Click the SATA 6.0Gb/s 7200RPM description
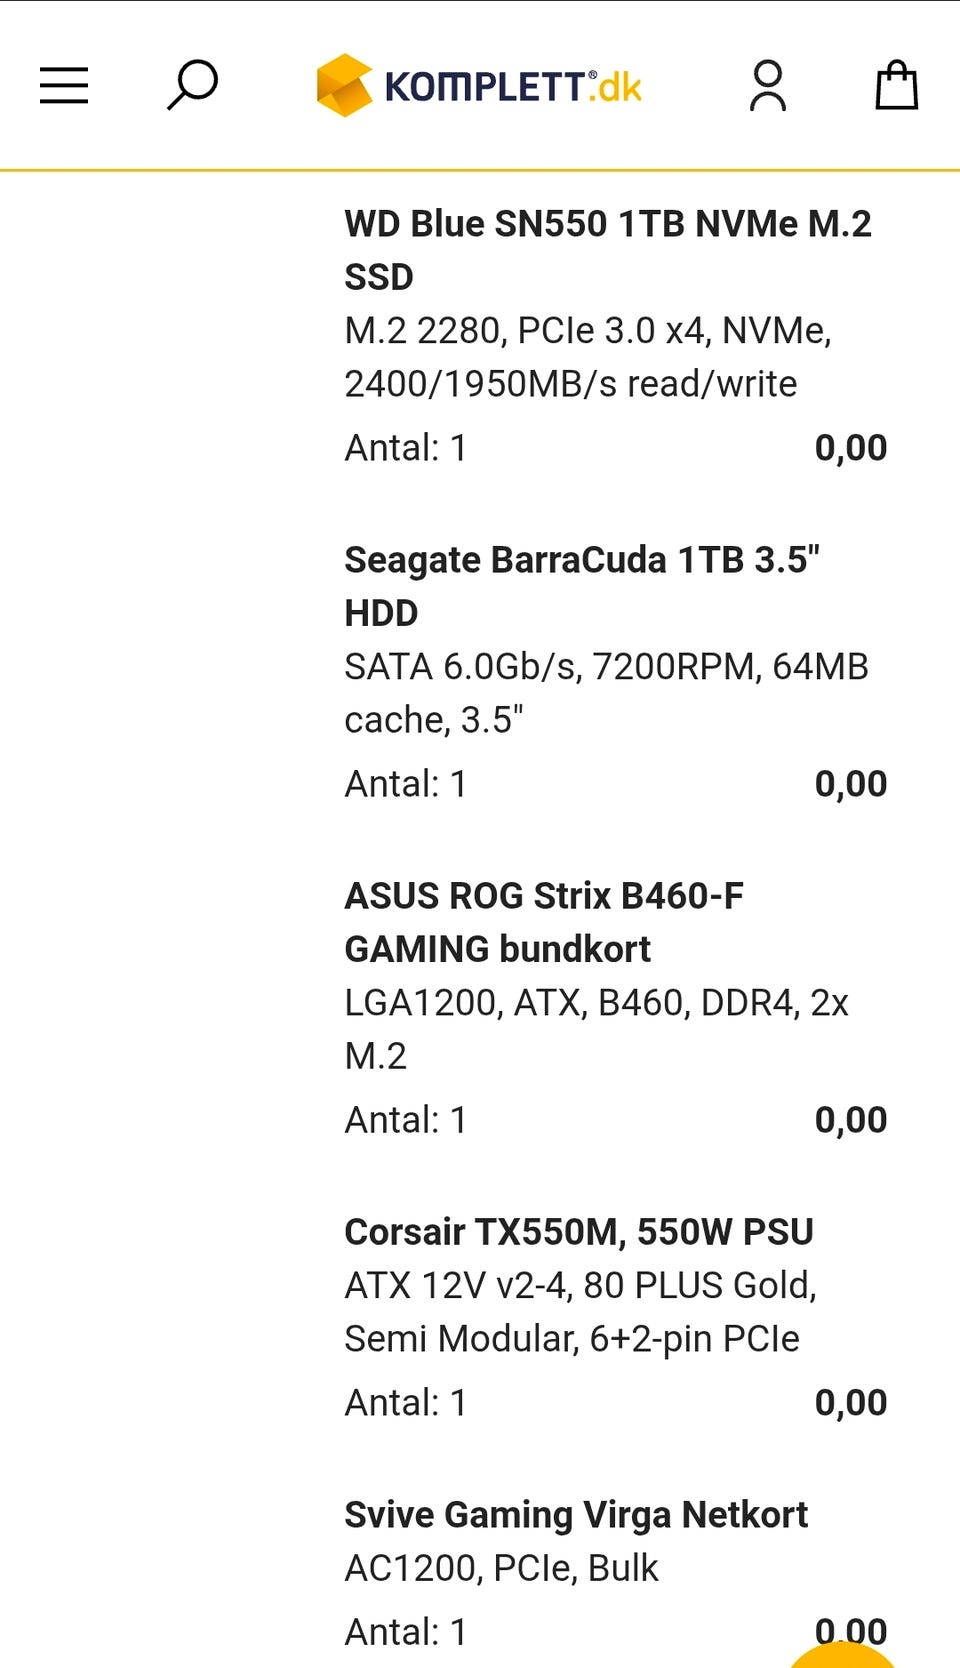The height and width of the screenshot is (1668, 960). [606, 693]
